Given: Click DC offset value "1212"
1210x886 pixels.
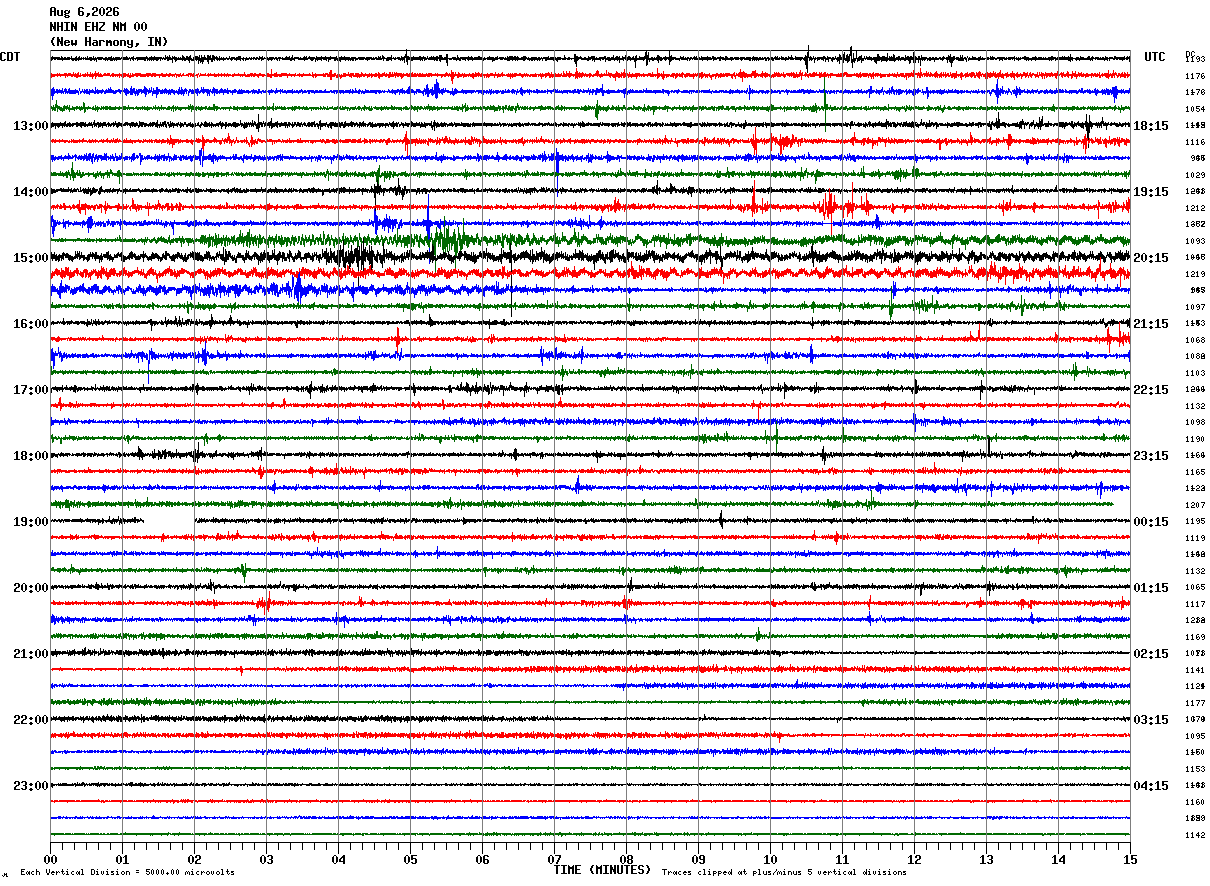Looking at the screenshot, I should (x=1195, y=208).
